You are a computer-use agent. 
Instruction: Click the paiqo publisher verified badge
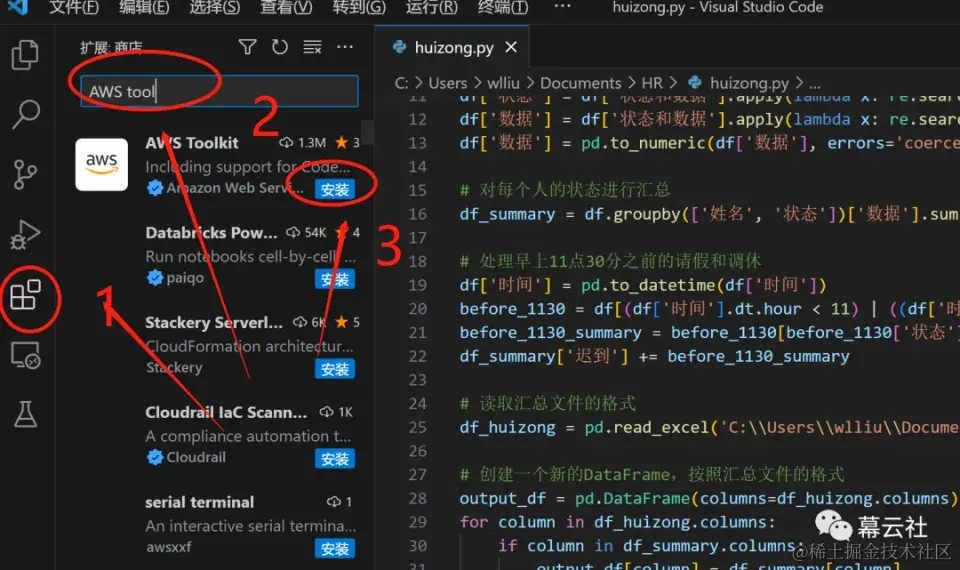pos(155,277)
